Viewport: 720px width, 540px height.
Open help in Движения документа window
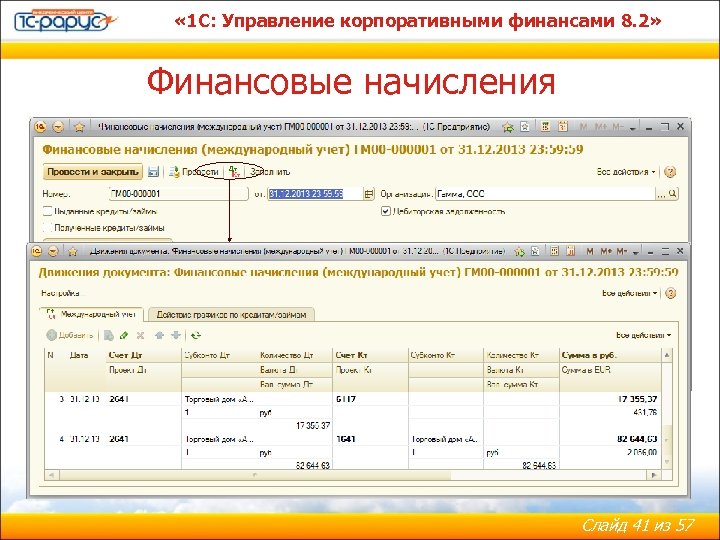click(670, 293)
